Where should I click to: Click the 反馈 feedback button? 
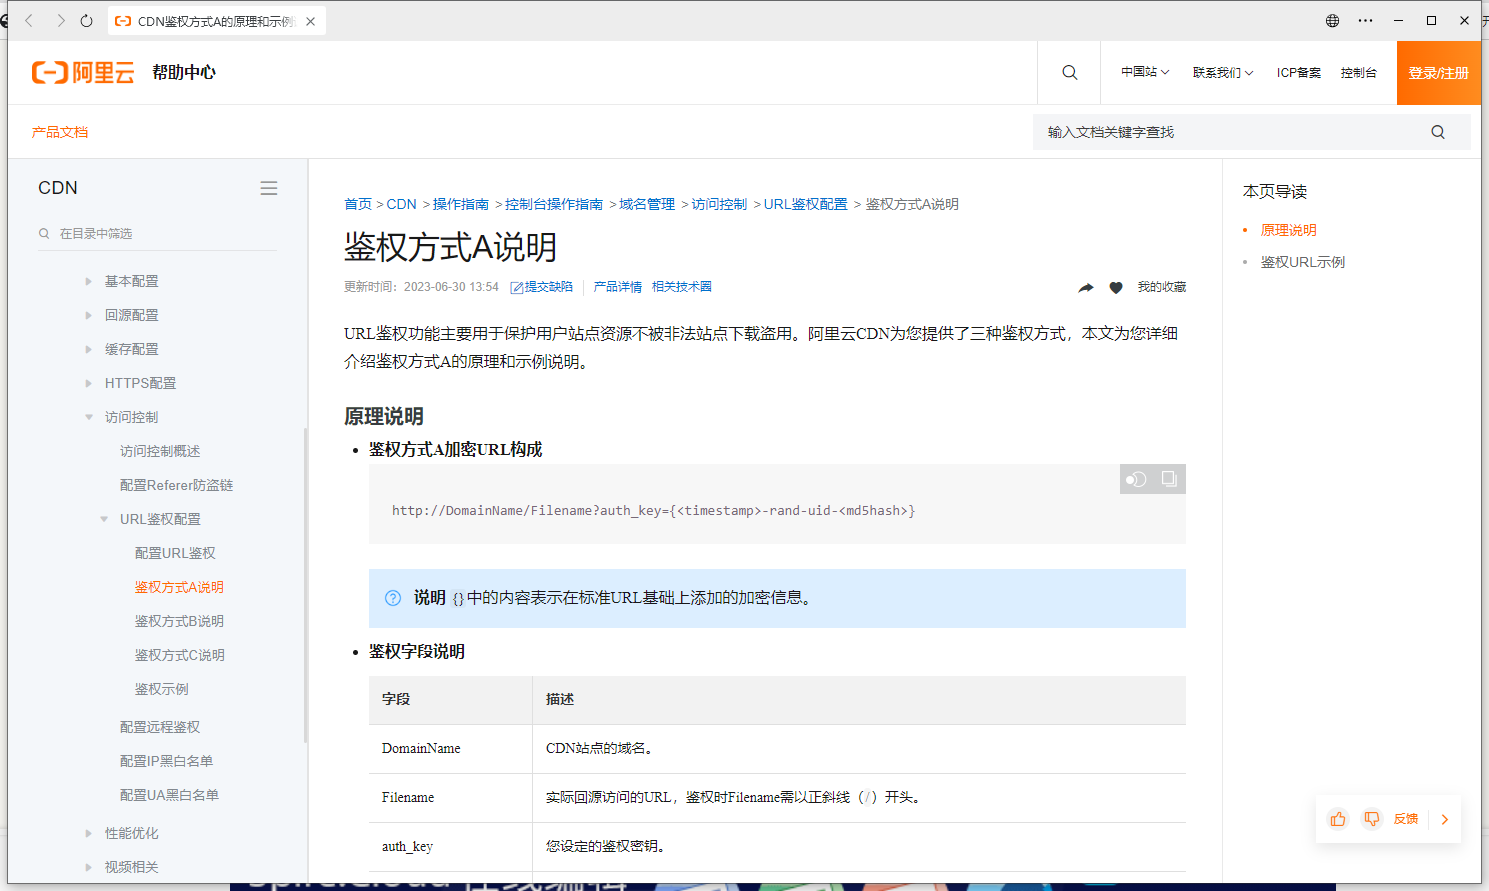click(1406, 819)
